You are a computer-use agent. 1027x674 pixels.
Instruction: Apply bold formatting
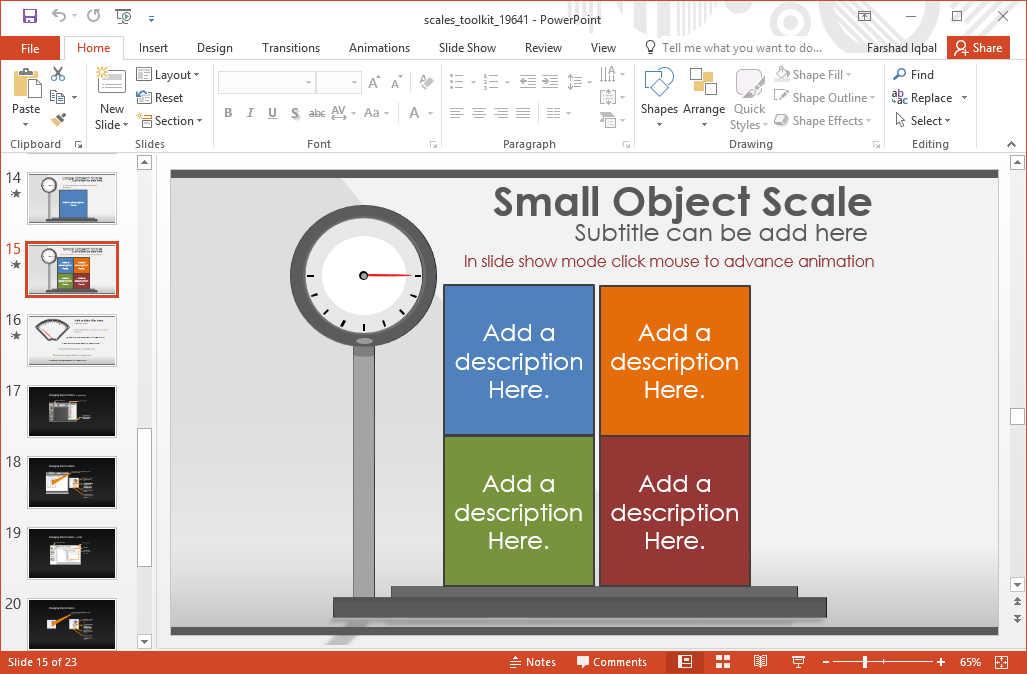click(228, 113)
